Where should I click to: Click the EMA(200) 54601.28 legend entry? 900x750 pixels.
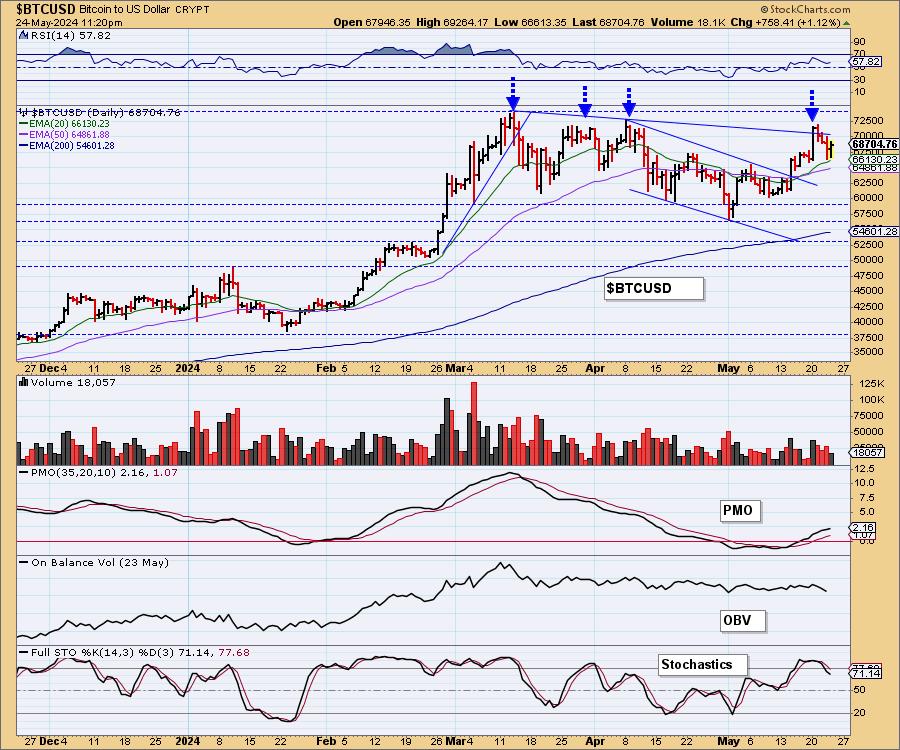[x=72, y=146]
